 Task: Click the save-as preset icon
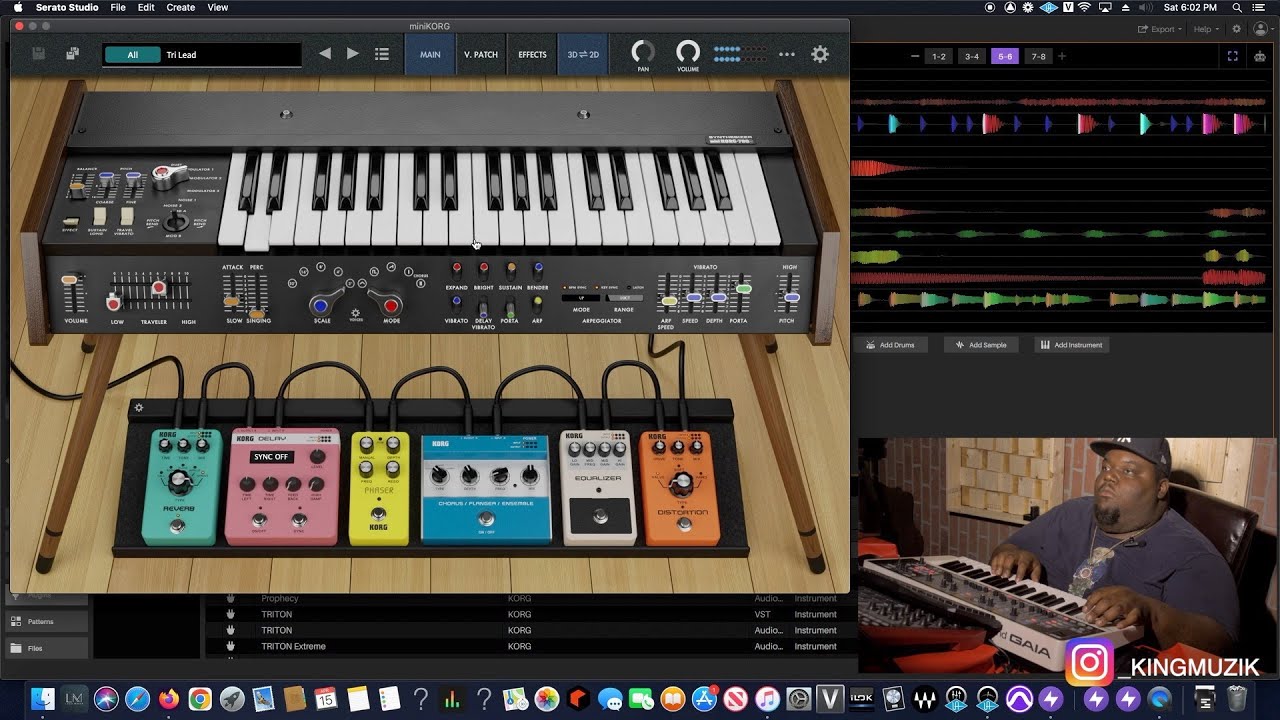(72, 54)
